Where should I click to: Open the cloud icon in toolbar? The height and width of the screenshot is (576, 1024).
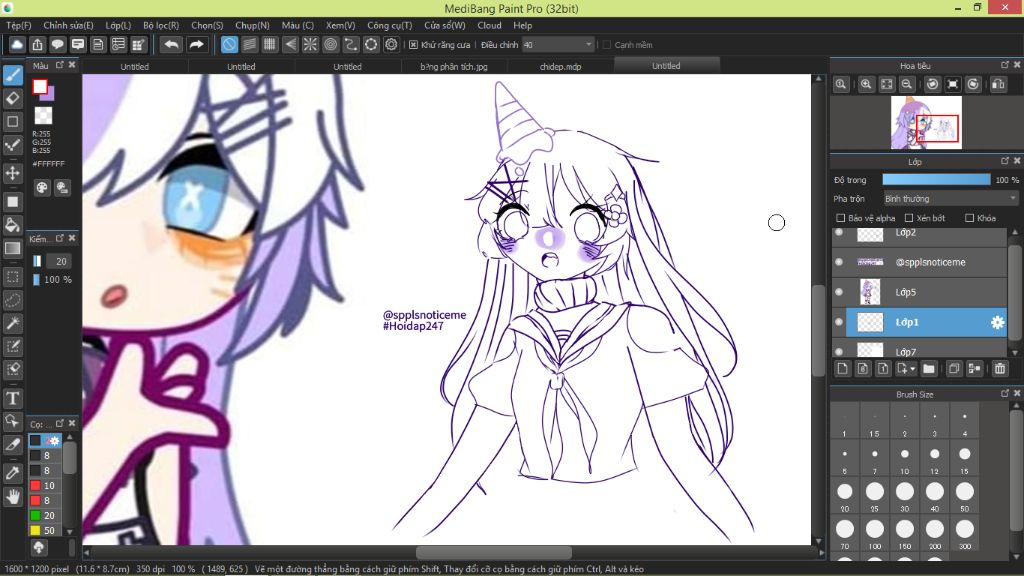[16, 44]
